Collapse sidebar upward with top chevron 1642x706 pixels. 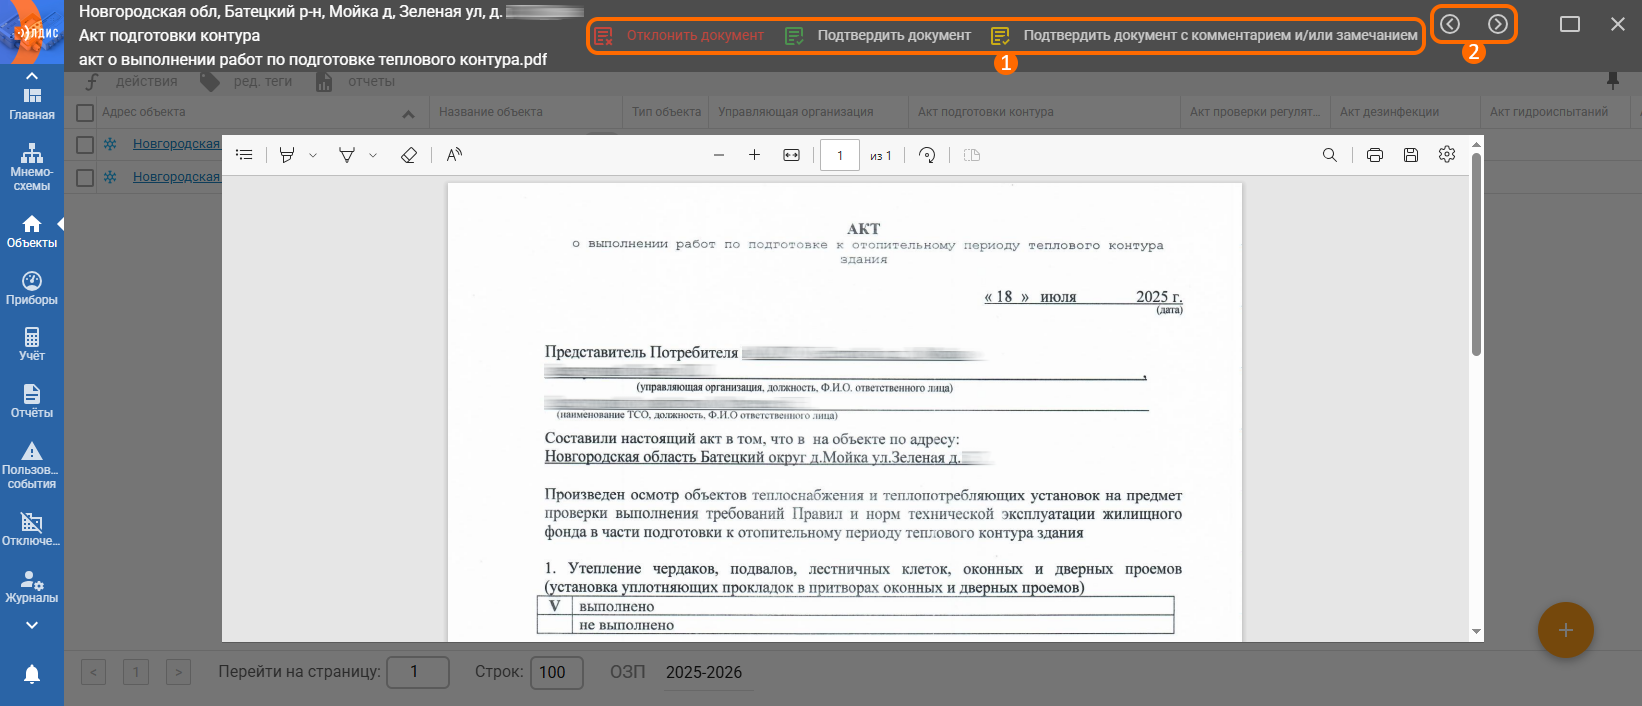click(x=32, y=76)
